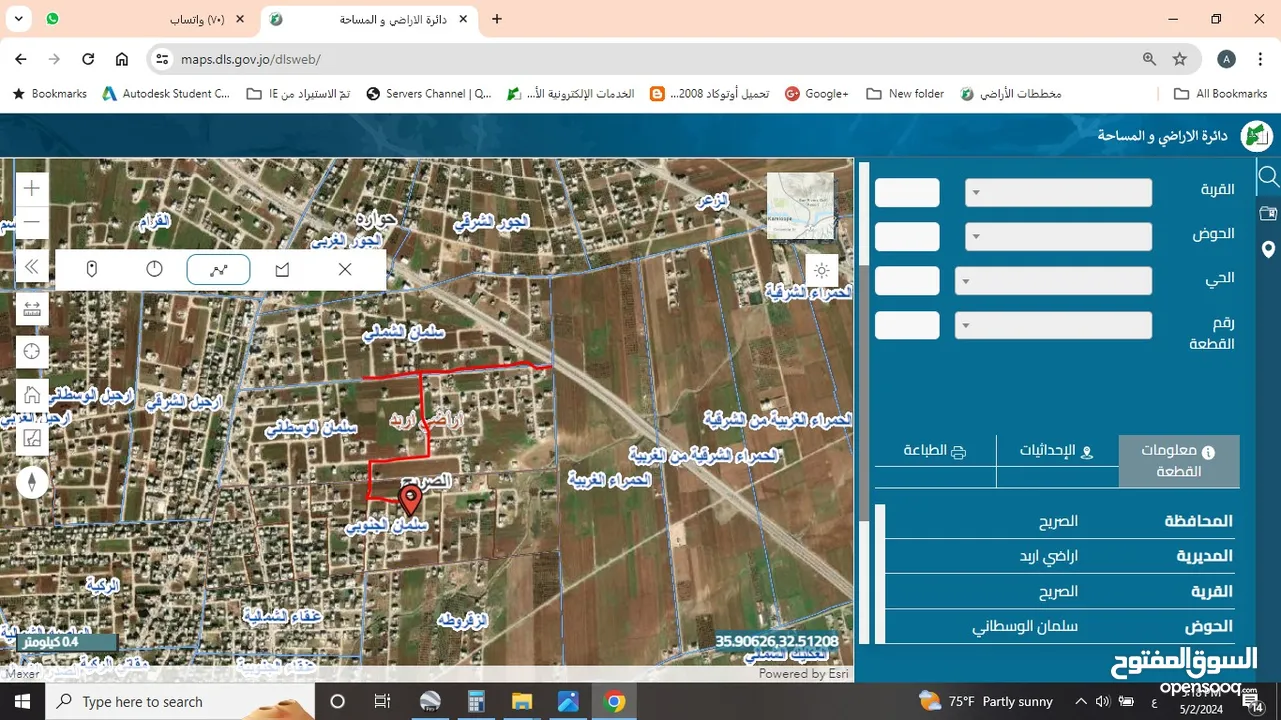
Task: Click the locate target crosshair button
Action: coord(32,351)
